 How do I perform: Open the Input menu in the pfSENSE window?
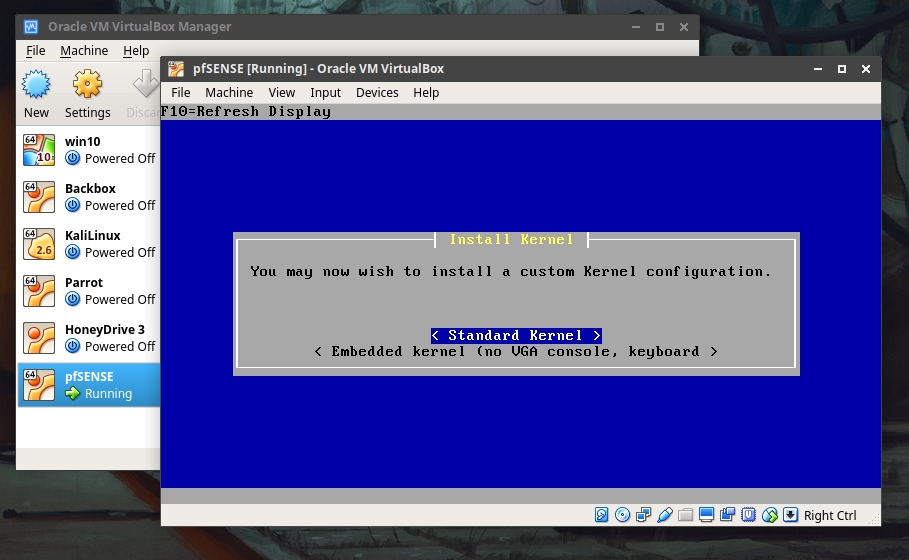pyautogui.click(x=325, y=93)
